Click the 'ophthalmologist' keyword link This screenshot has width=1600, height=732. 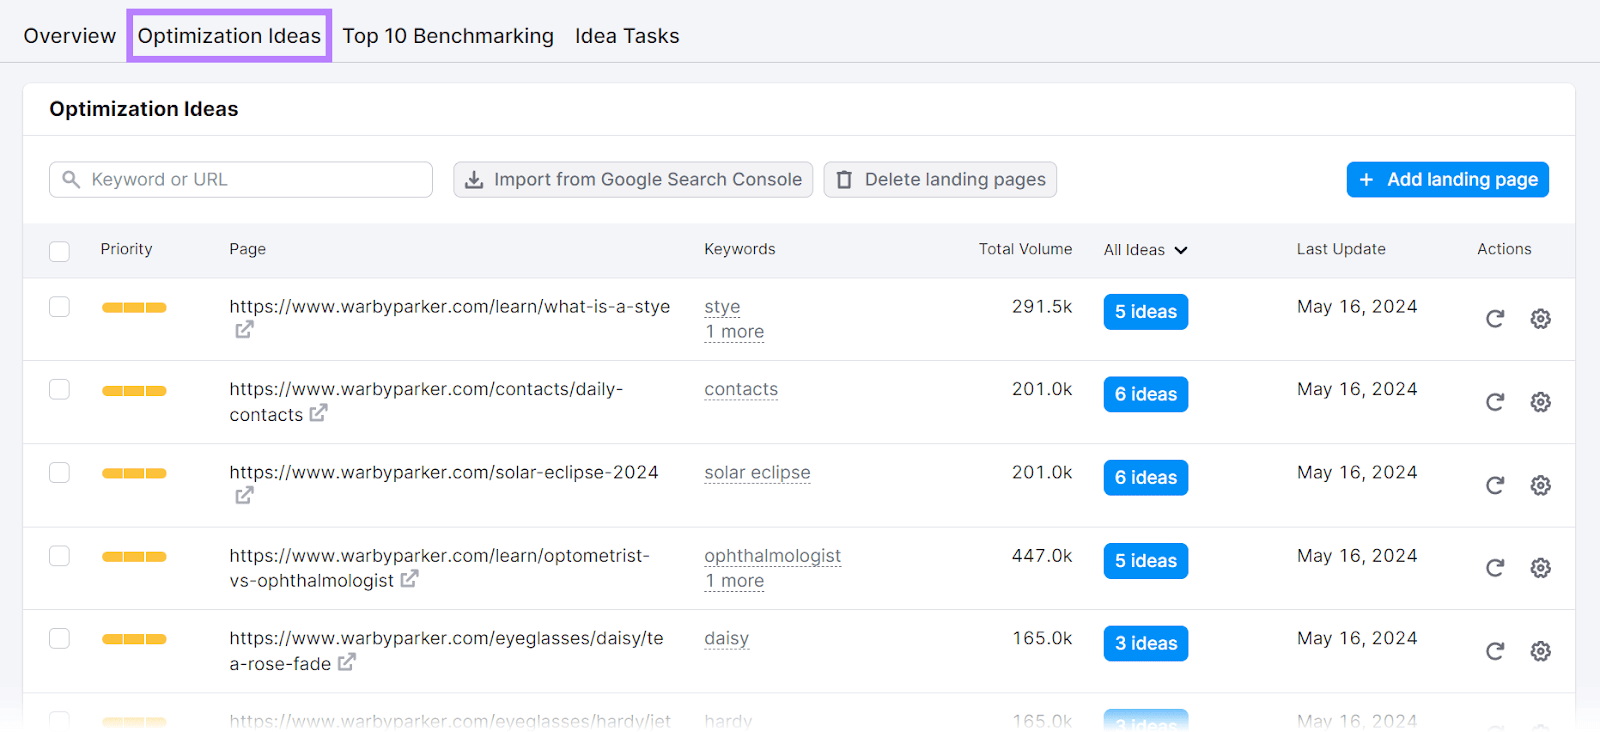tap(773, 556)
